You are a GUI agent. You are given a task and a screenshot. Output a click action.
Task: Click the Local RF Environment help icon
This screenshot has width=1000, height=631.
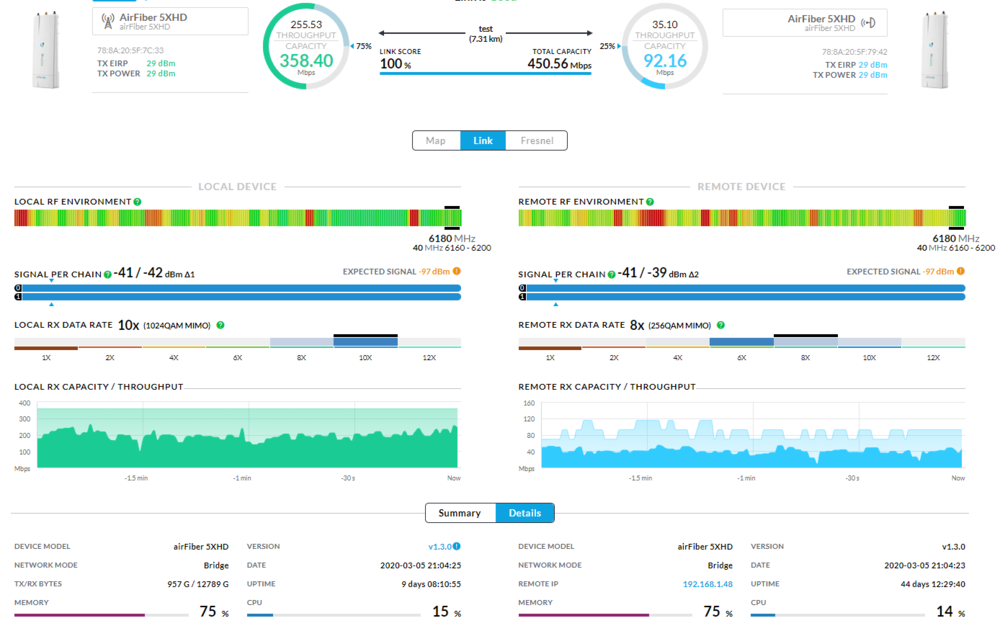[x=138, y=202]
